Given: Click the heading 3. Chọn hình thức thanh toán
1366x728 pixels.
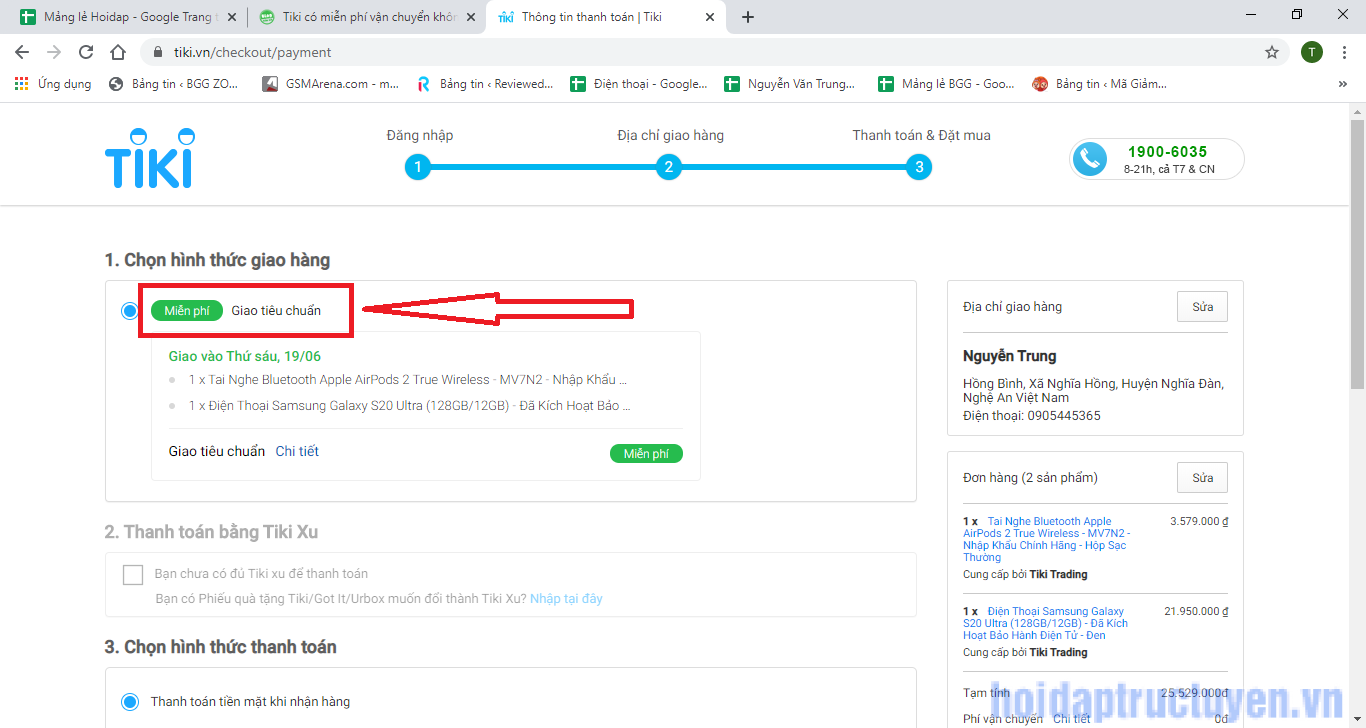Looking at the screenshot, I should (x=220, y=647).
